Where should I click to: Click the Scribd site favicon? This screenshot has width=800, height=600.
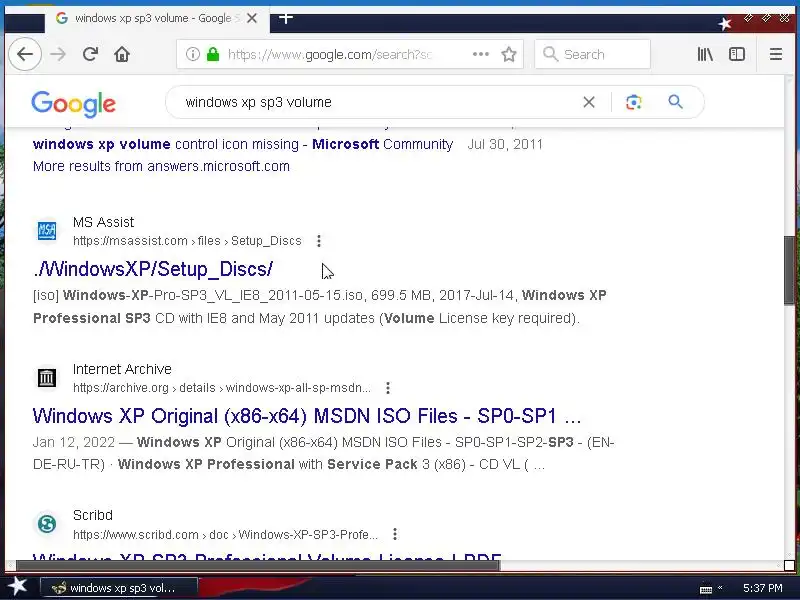(x=47, y=524)
